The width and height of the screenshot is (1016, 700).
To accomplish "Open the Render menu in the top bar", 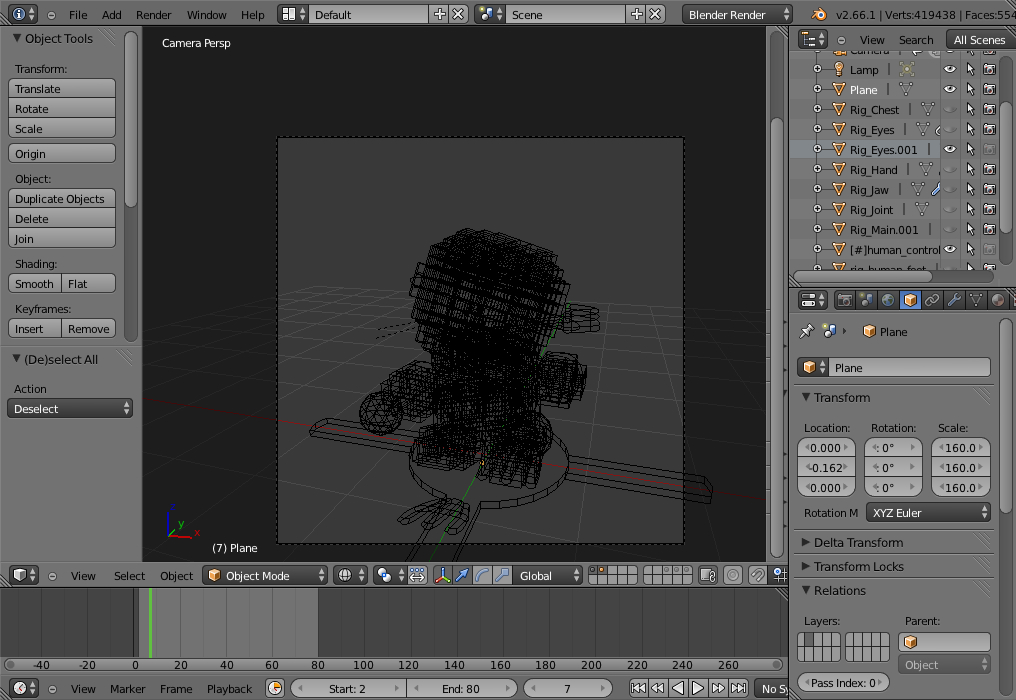I will (x=153, y=14).
